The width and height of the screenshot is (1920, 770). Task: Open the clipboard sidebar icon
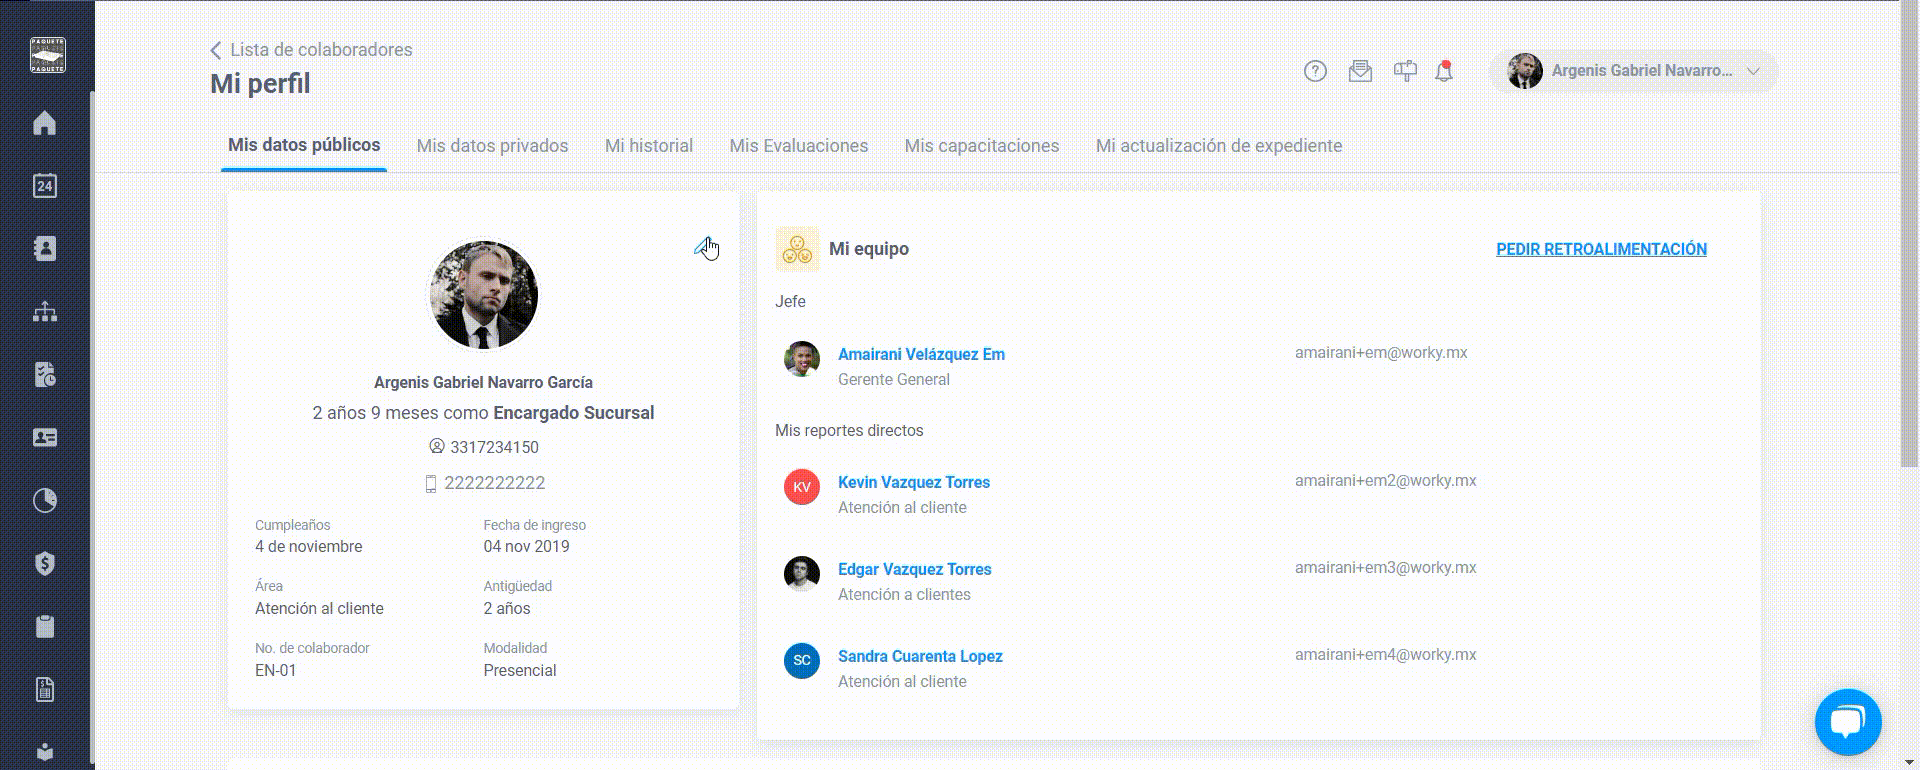44,627
